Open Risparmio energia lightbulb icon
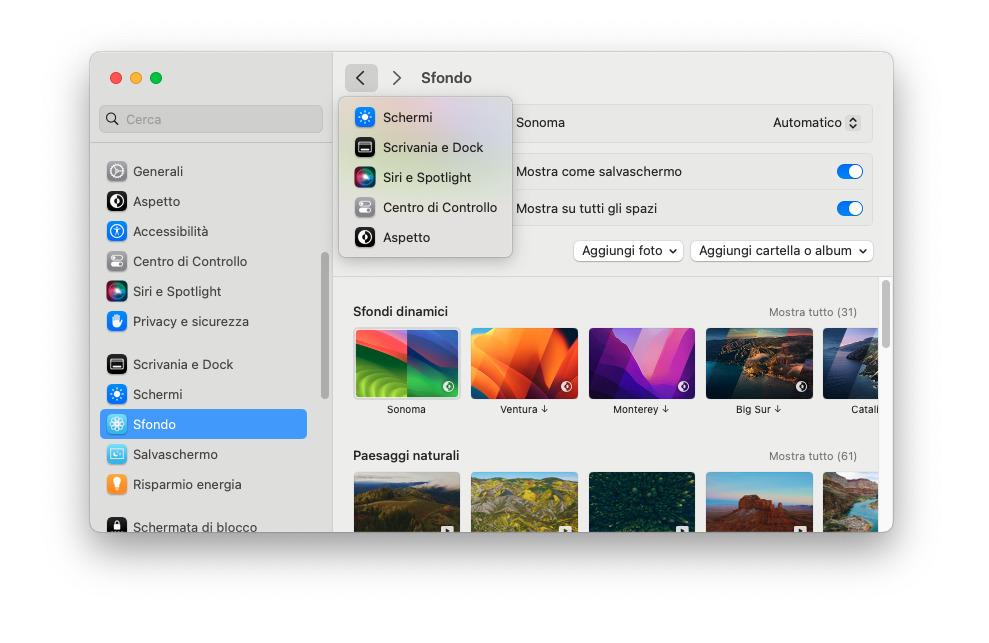Image resolution: width=989 pixels, height=643 pixels. point(117,484)
